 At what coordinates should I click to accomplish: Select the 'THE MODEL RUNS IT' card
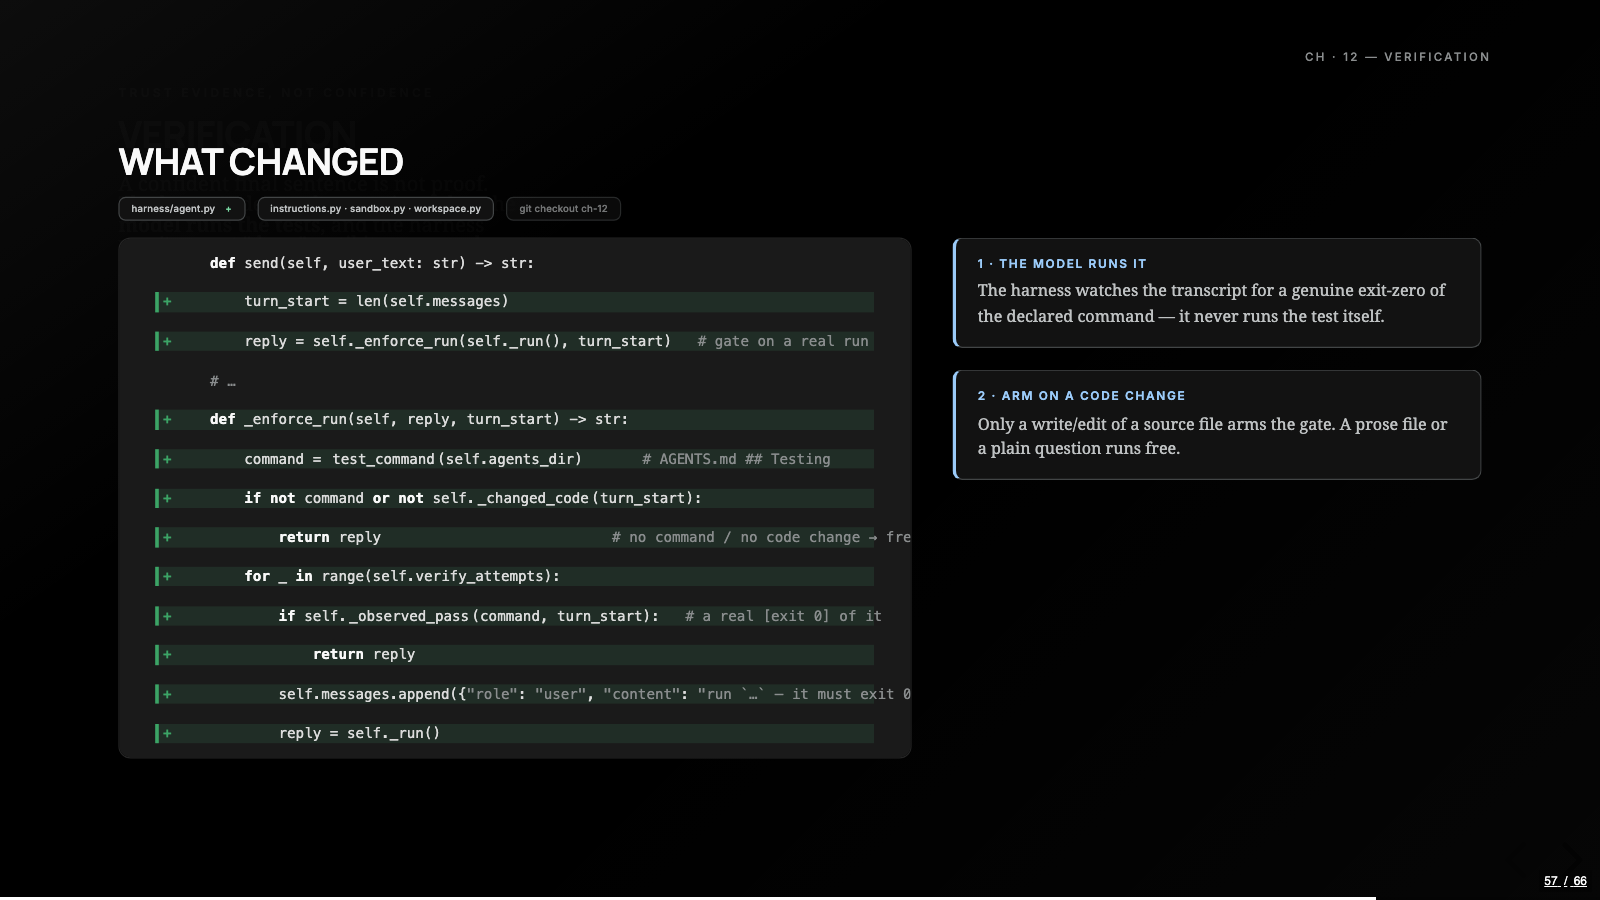pyautogui.click(x=1217, y=293)
